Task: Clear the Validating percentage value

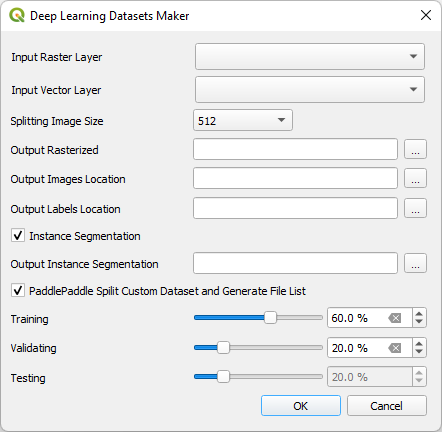Action: click(395, 348)
